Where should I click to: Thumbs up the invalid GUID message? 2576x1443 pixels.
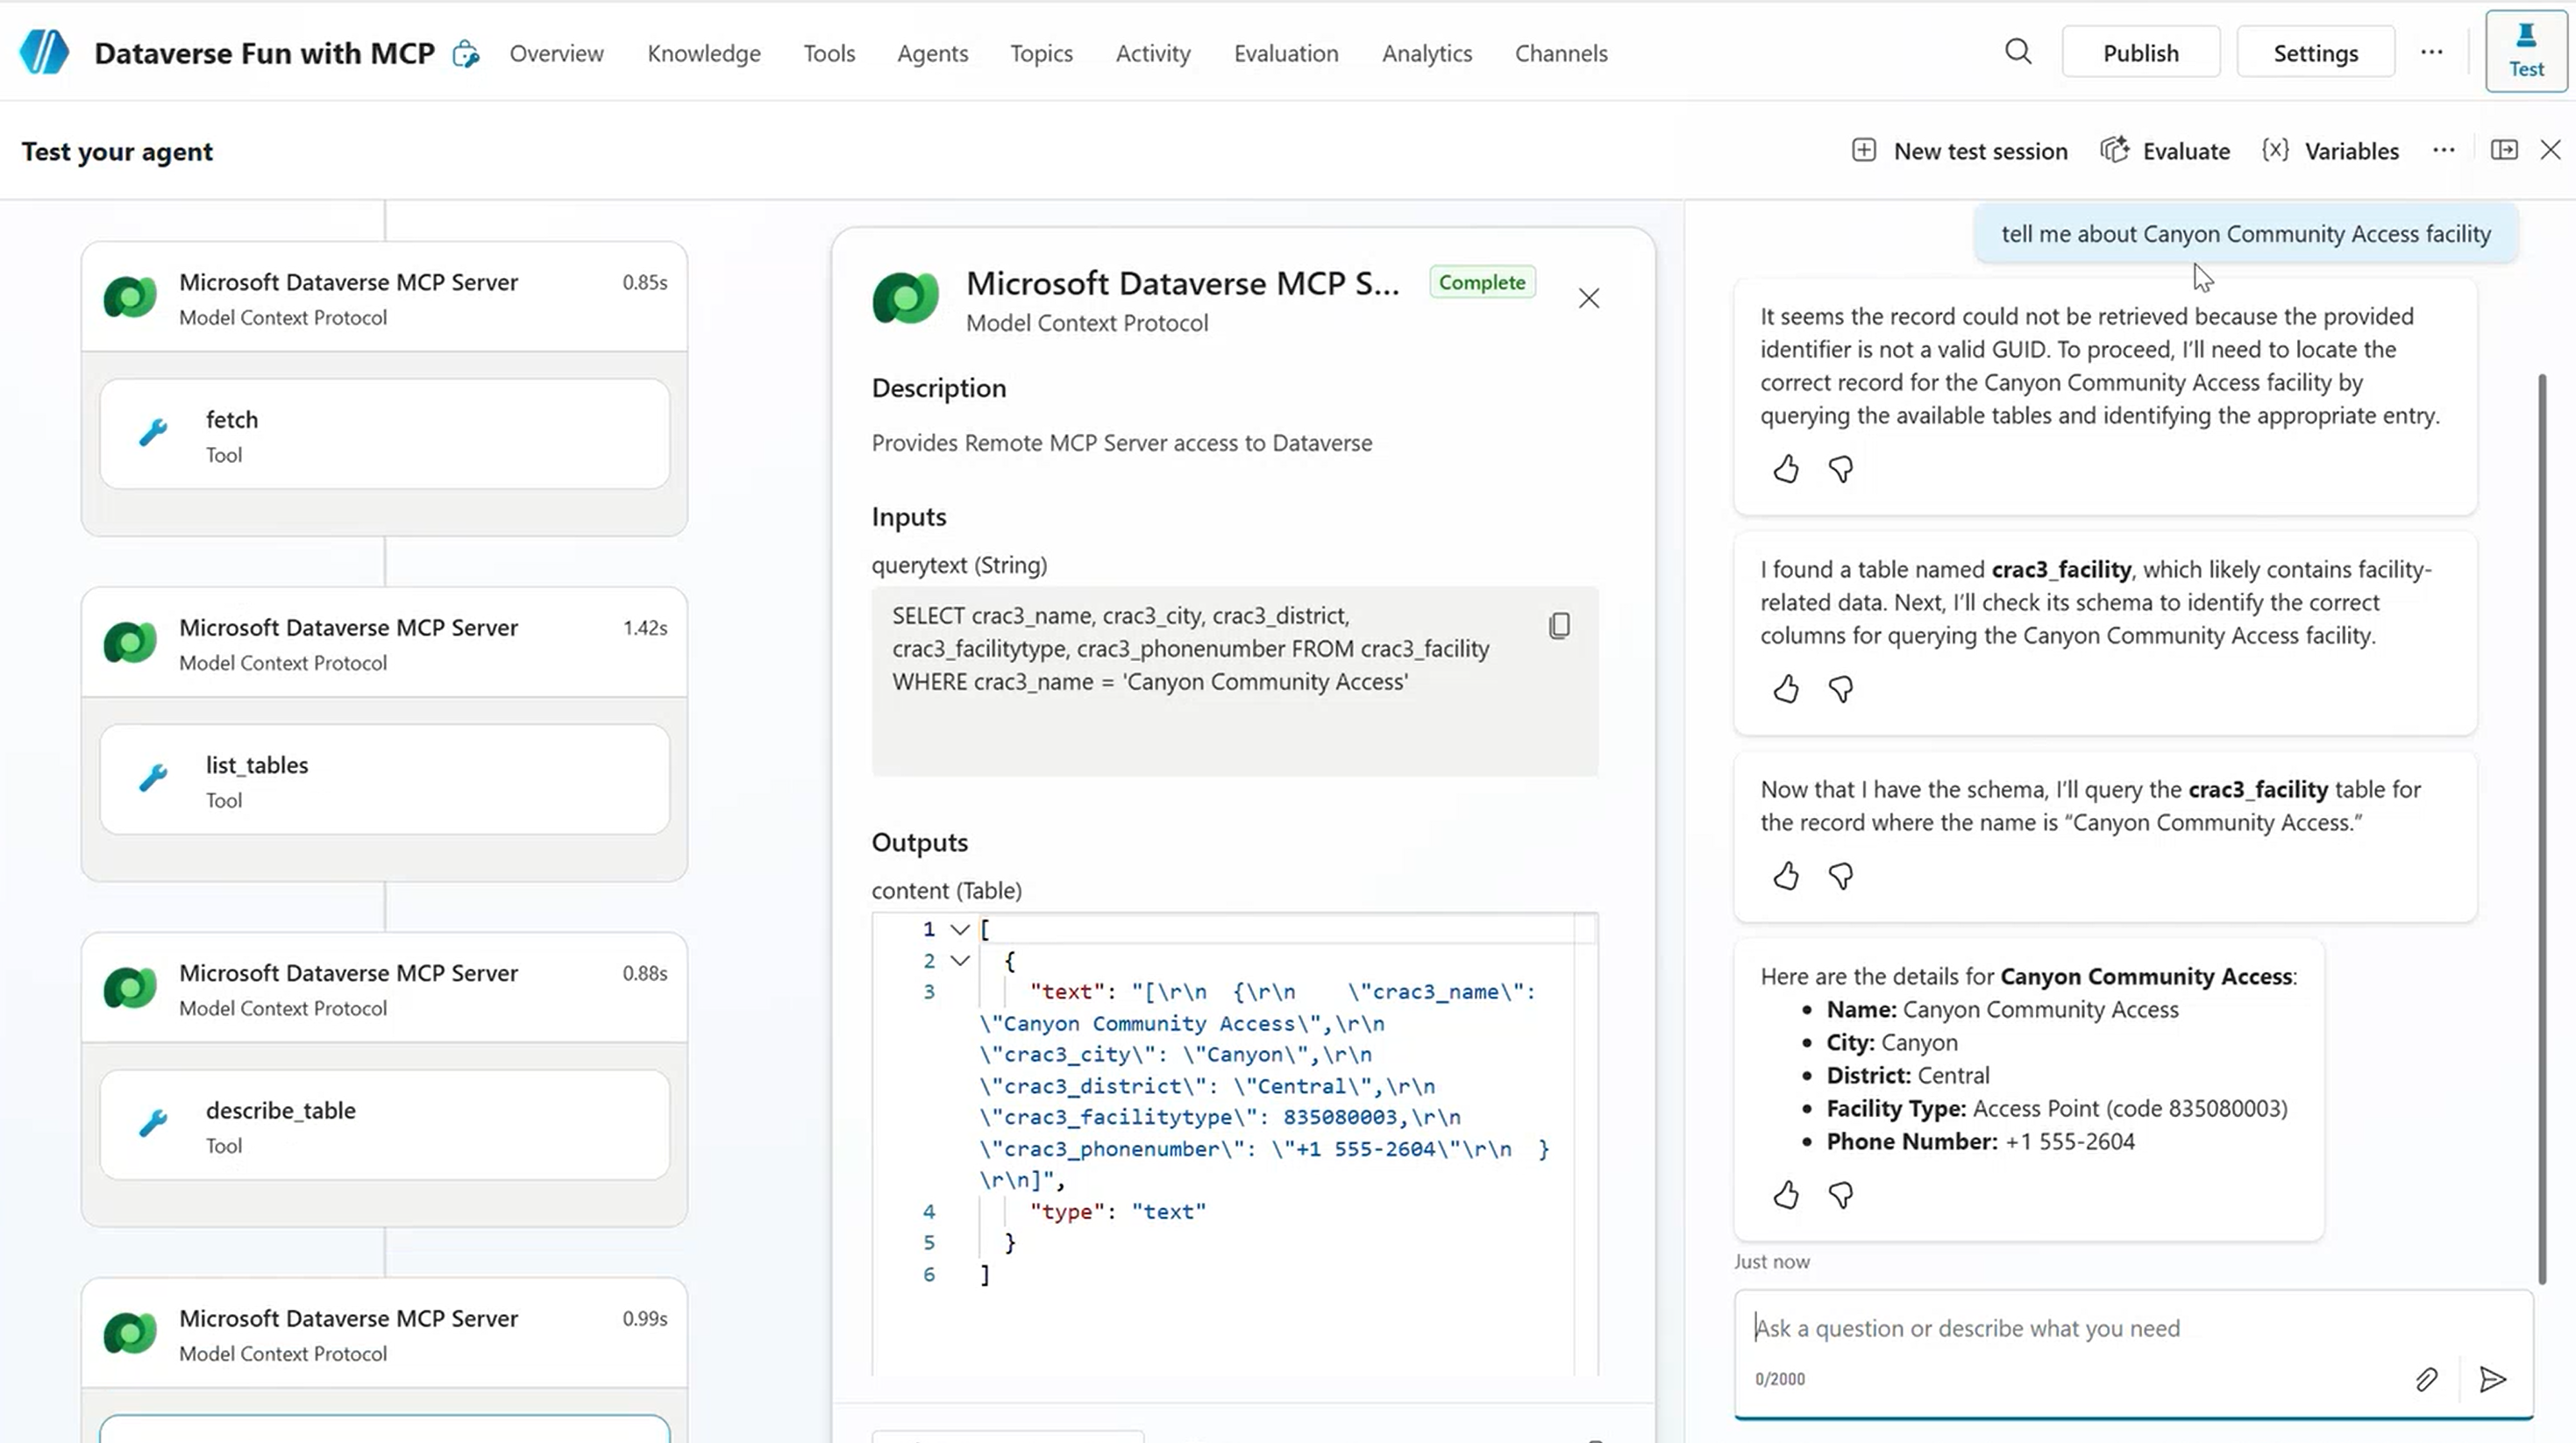[1786, 469]
